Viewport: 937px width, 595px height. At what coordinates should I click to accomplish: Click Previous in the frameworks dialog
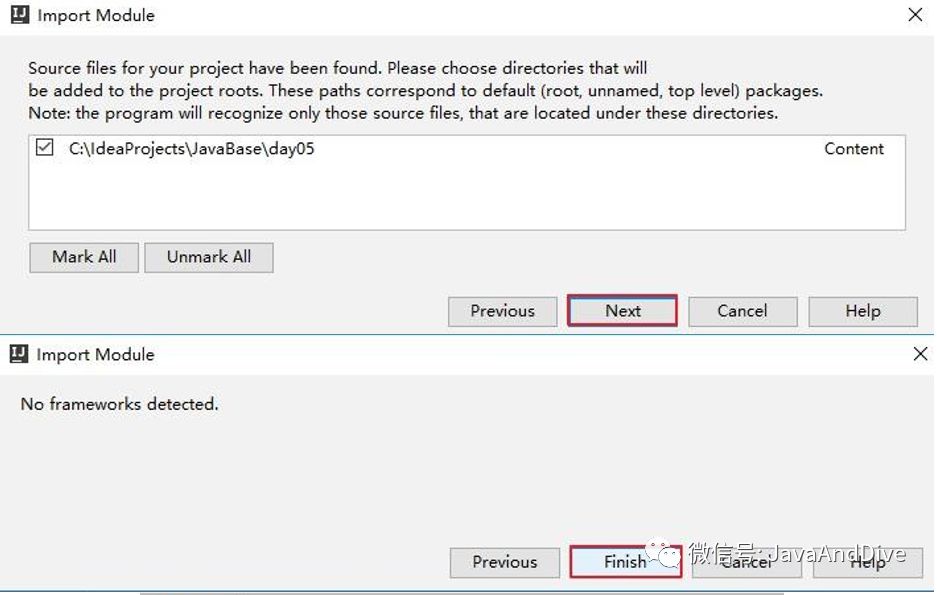tap(504, 562)
